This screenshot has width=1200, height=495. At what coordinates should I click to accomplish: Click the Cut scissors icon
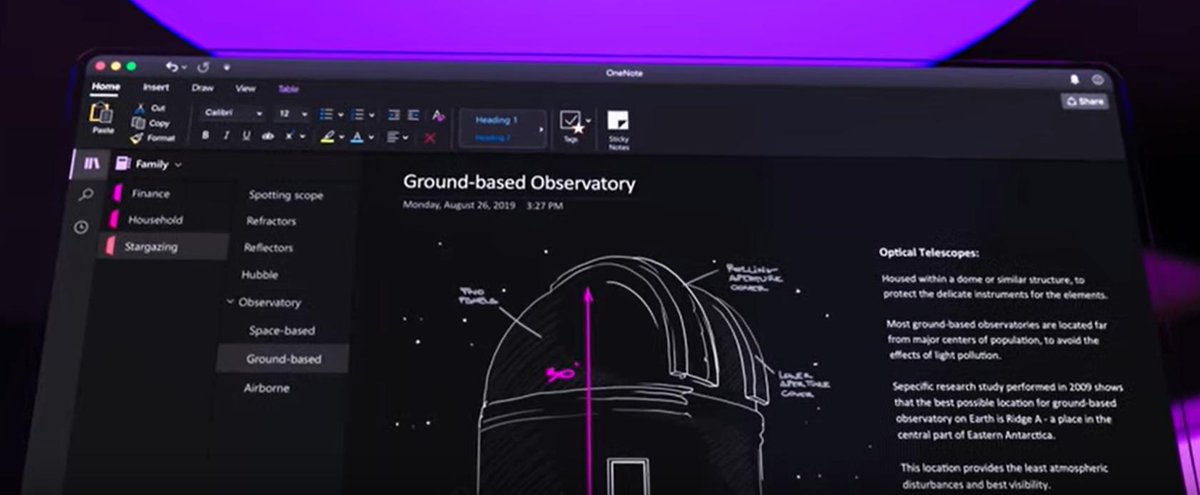pyautogui.click(x=140, y=108)
